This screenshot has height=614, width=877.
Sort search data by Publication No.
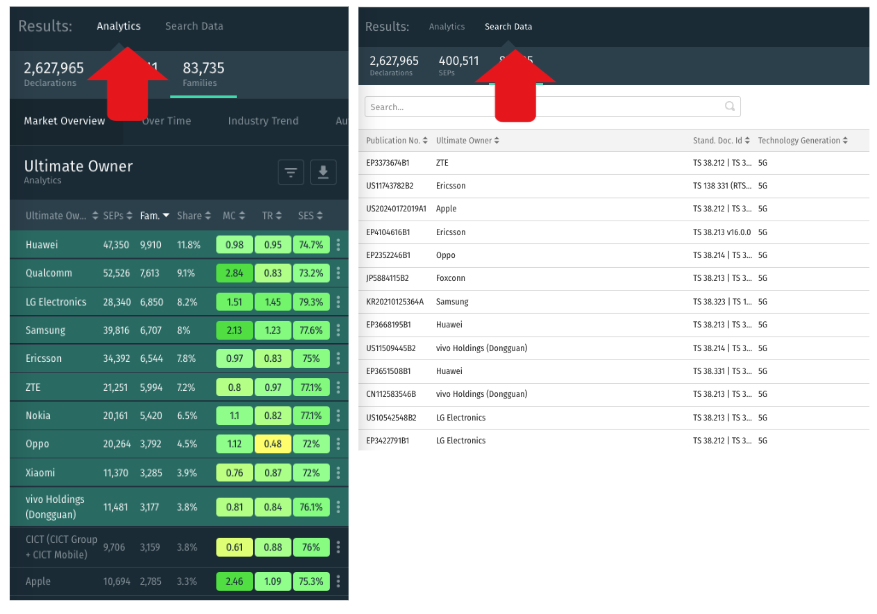point(397,140)
